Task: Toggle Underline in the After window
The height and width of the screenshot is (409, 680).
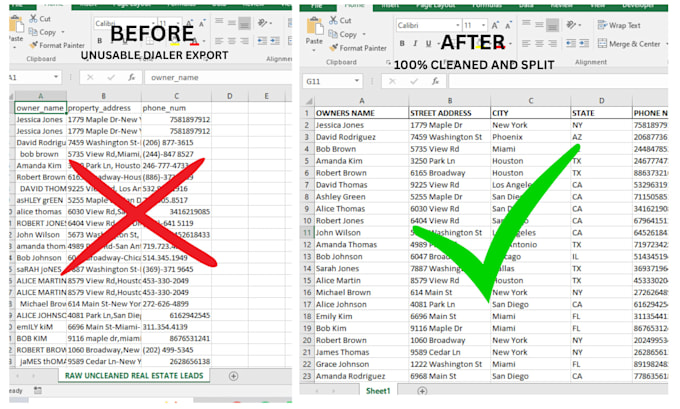Action: (x=428, y=43)
